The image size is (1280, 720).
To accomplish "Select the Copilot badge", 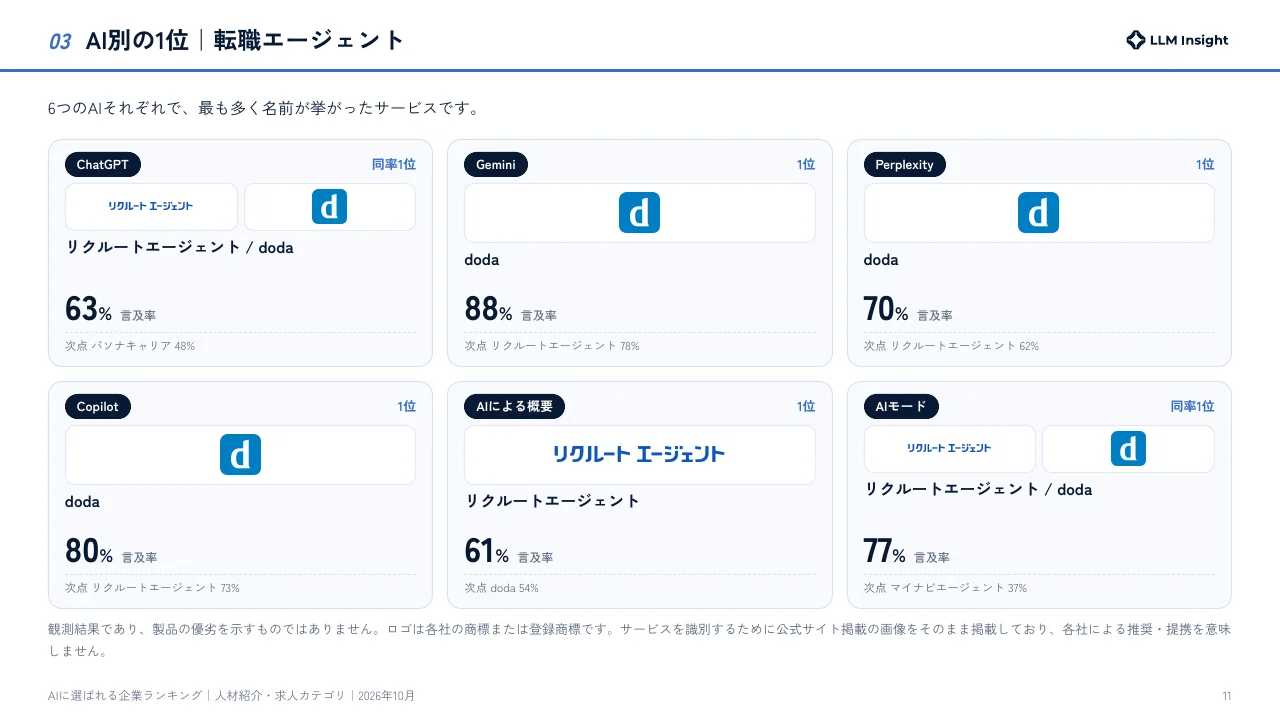I will pos(98,407).
